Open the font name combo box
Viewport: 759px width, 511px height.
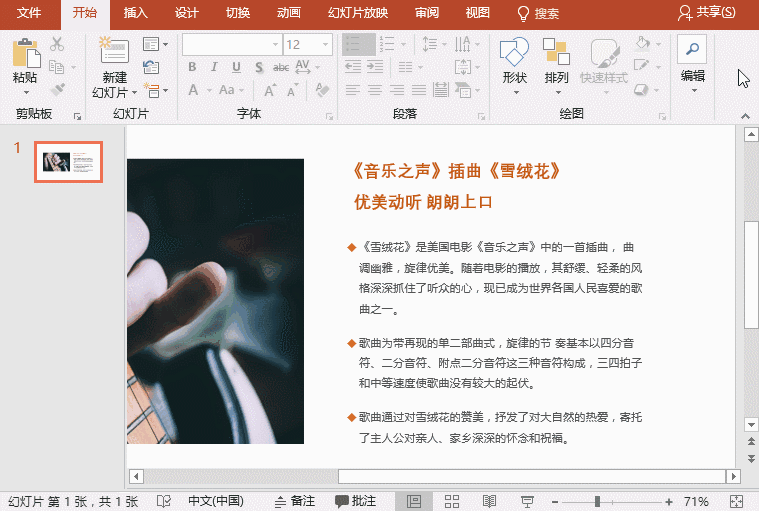click(x=231, y=45)
